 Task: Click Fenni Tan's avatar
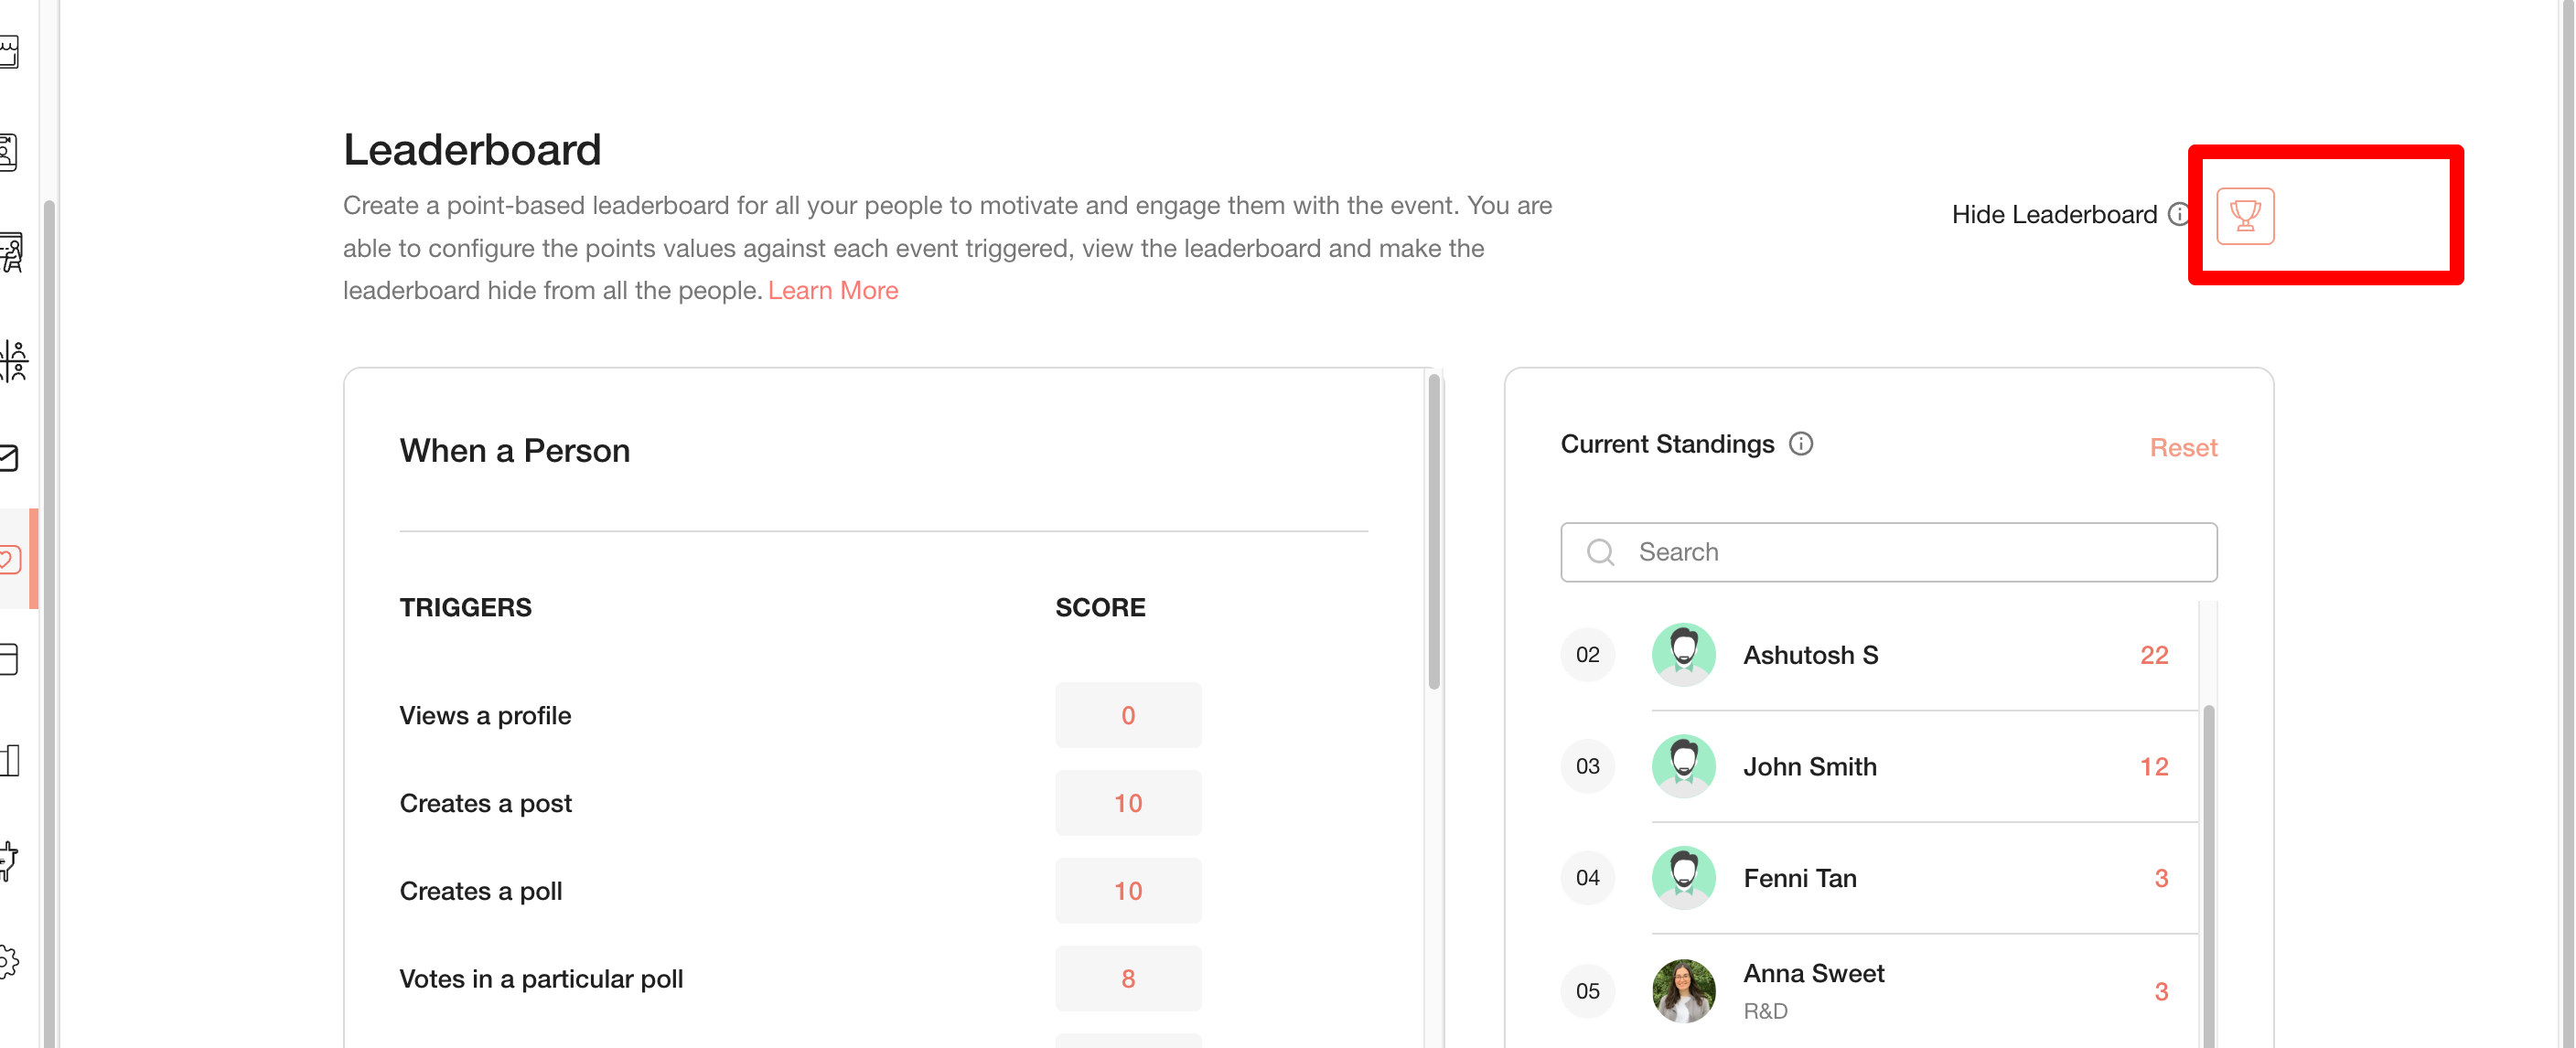tap(1683, 877)
